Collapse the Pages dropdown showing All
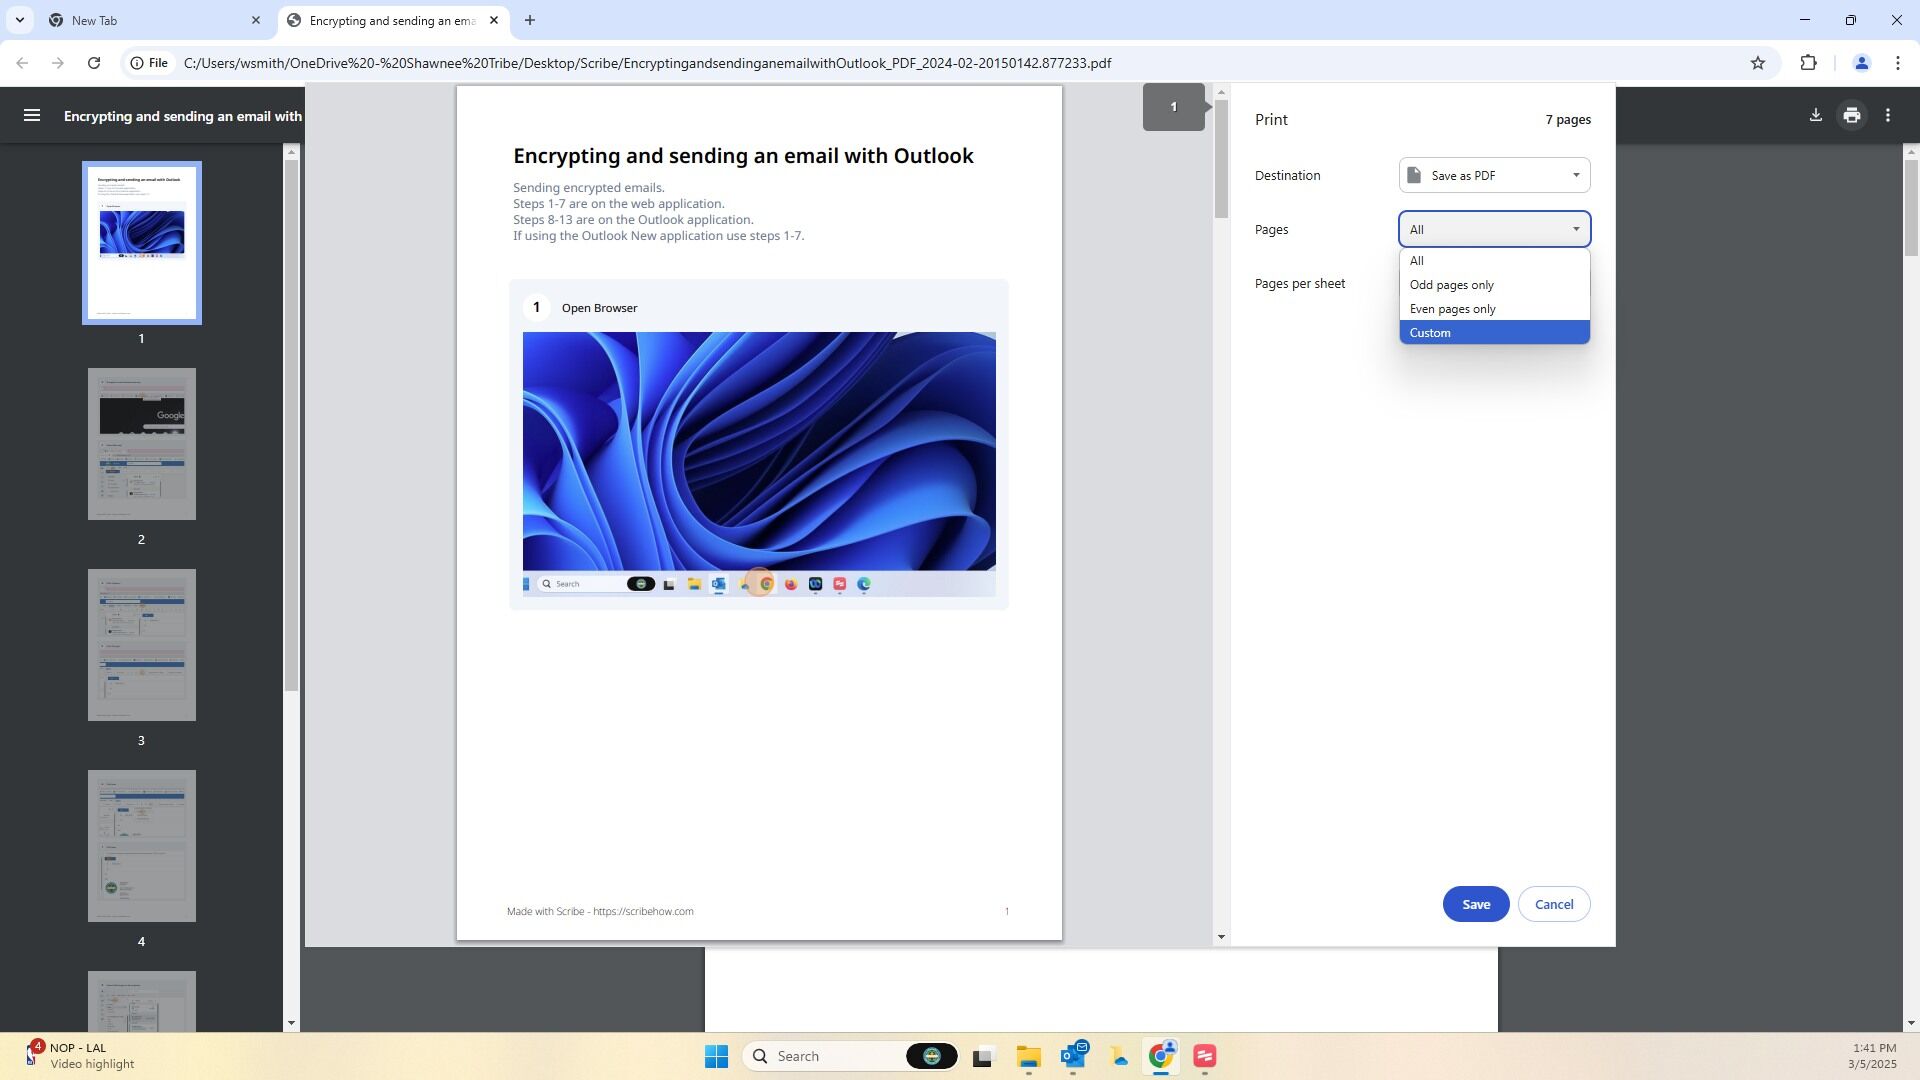 tap(1494, 229)
